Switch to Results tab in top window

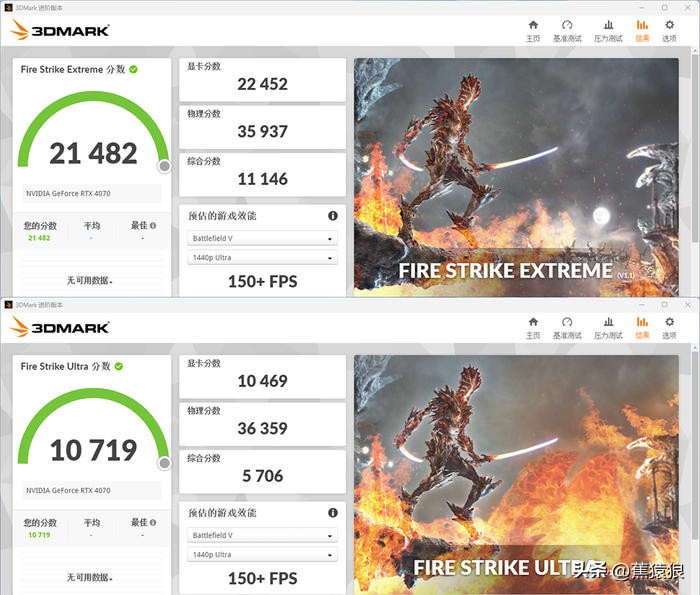[642, 31]
